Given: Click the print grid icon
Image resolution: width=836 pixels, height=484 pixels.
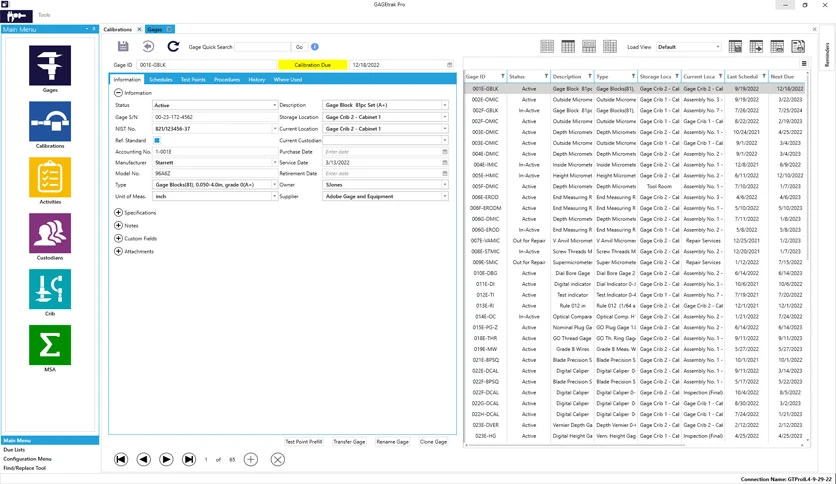Looking at the screenshot, I should click(777, 46).
